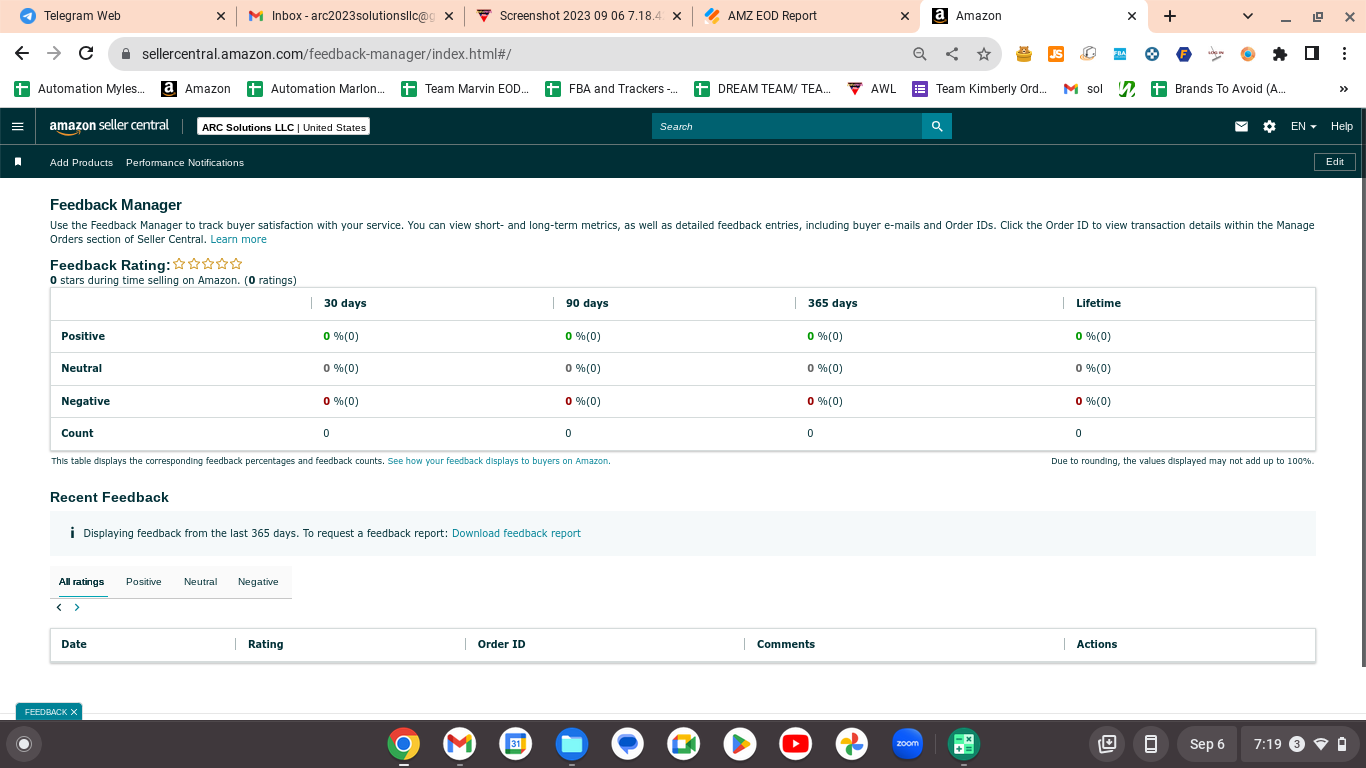Toggle the browser side panel icon
1366x768 pixels.
pyautogui.click(x=1312, y=54)
